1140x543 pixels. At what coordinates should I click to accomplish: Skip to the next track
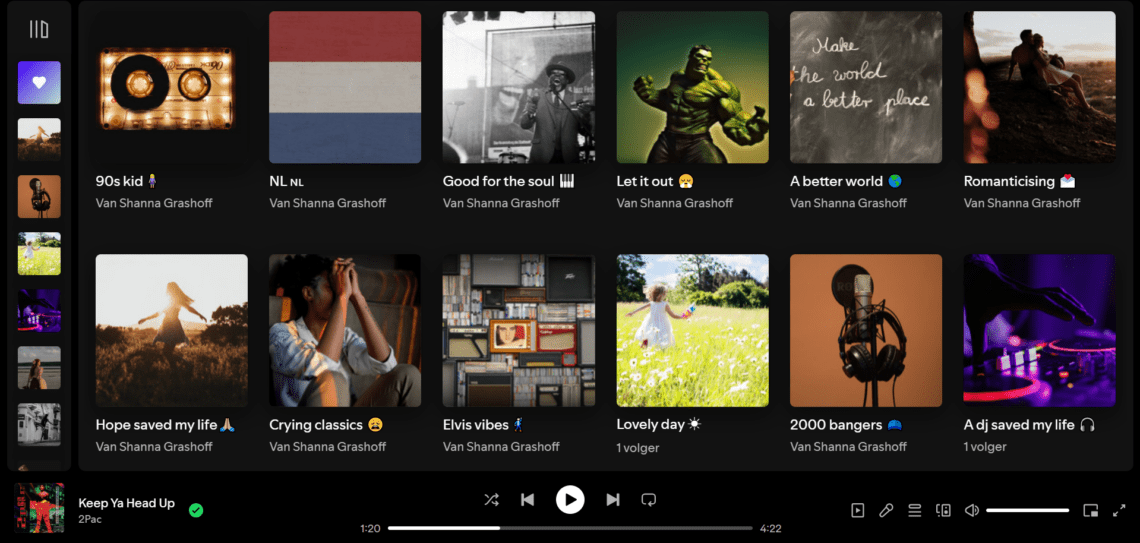(x=613, y=499)
